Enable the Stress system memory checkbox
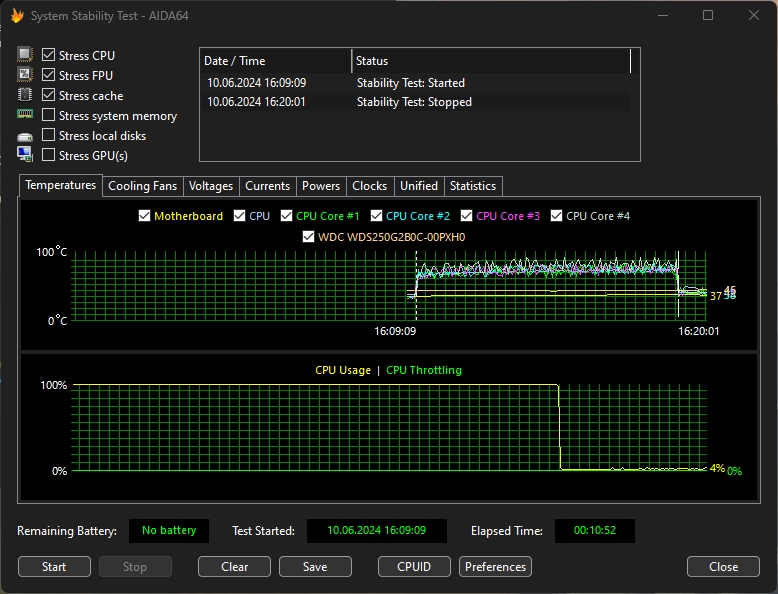778x594 pixels. [48, 115]
